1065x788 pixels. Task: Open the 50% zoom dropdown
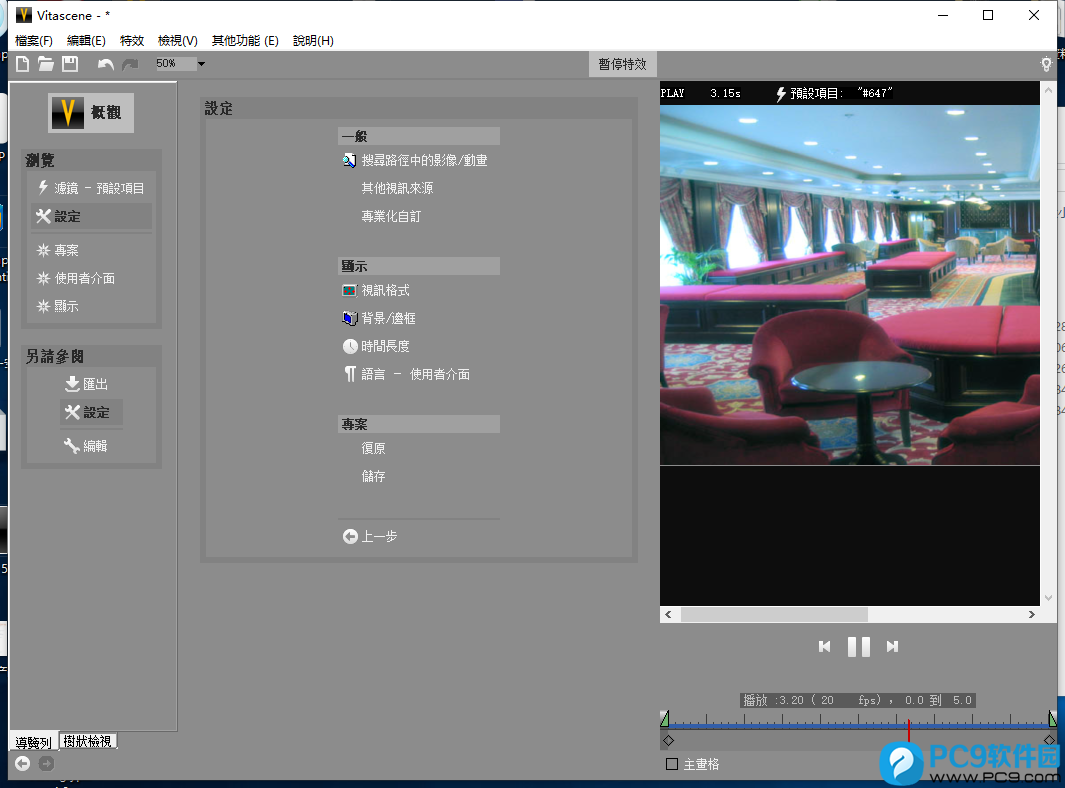click(x=201, y=64)
